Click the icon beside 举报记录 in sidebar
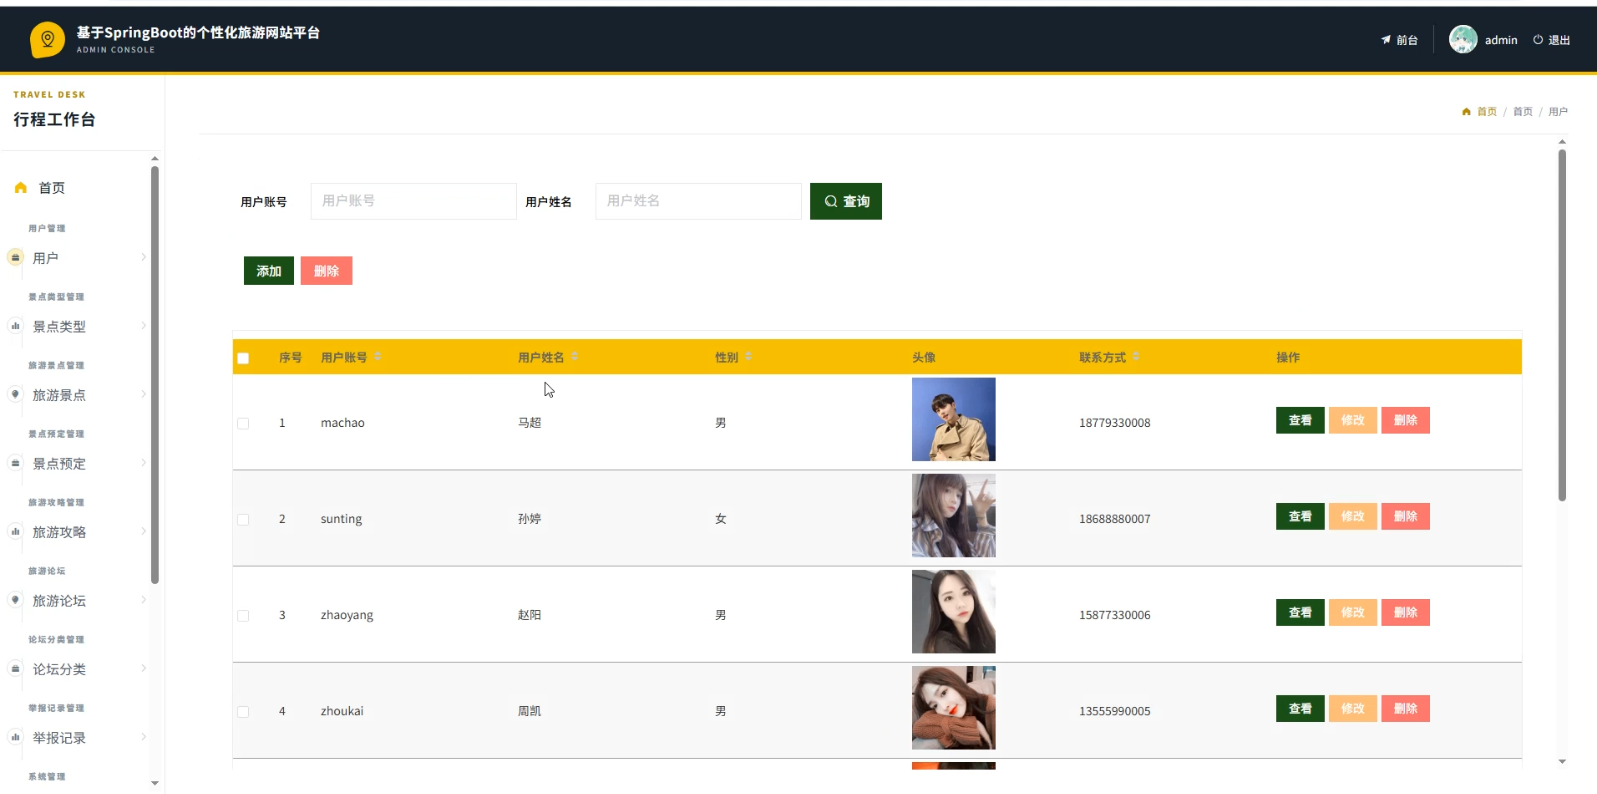Image resolution: width=1597 pixels, height=794 pixels. pos(15,737)
